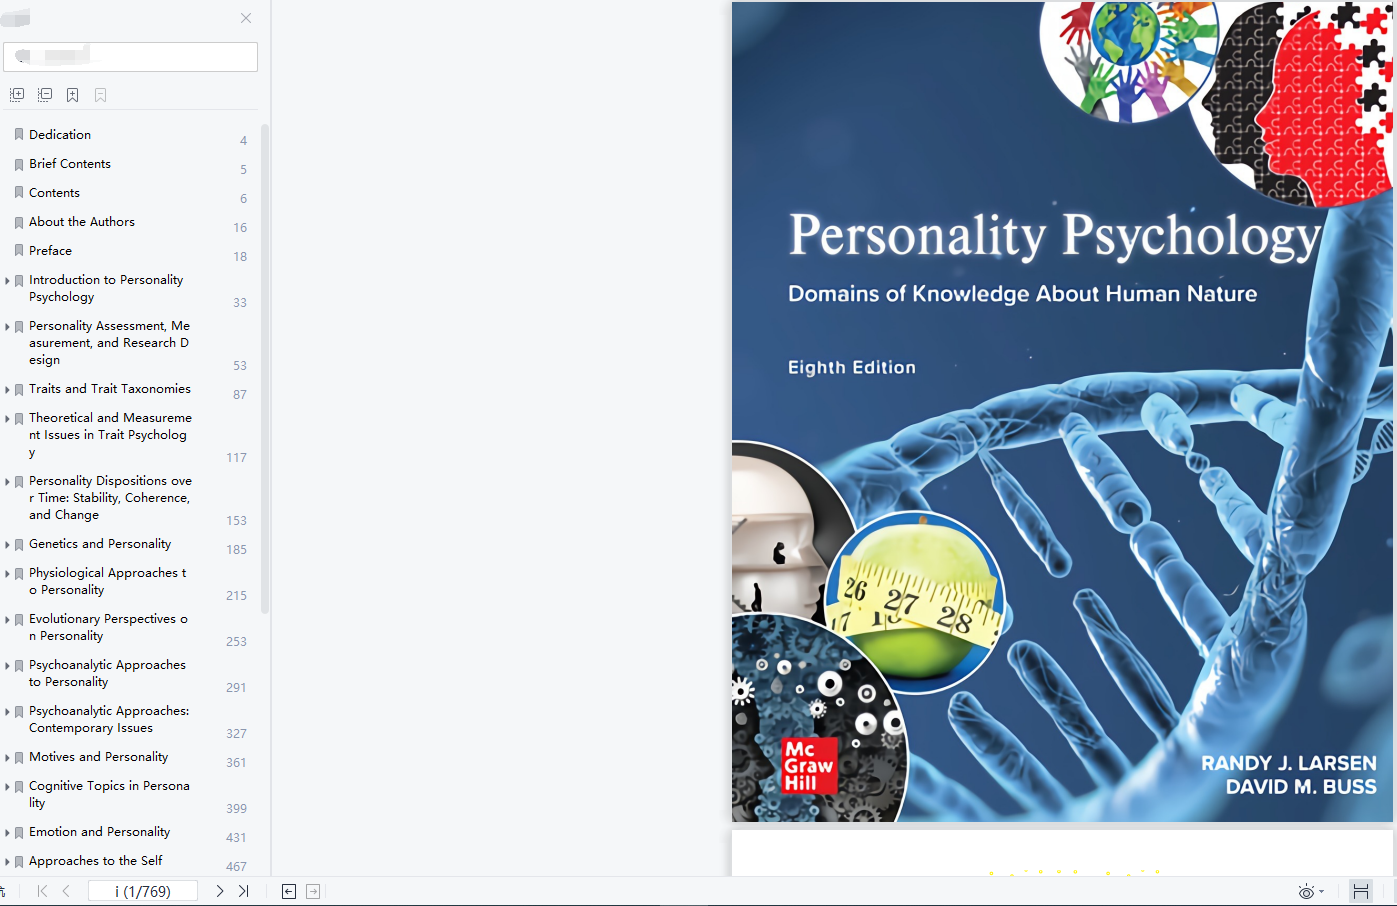Select Evolutionary Perspectives on Personality bookmark
Screen dimensions: 1397x906
point(108,627)
